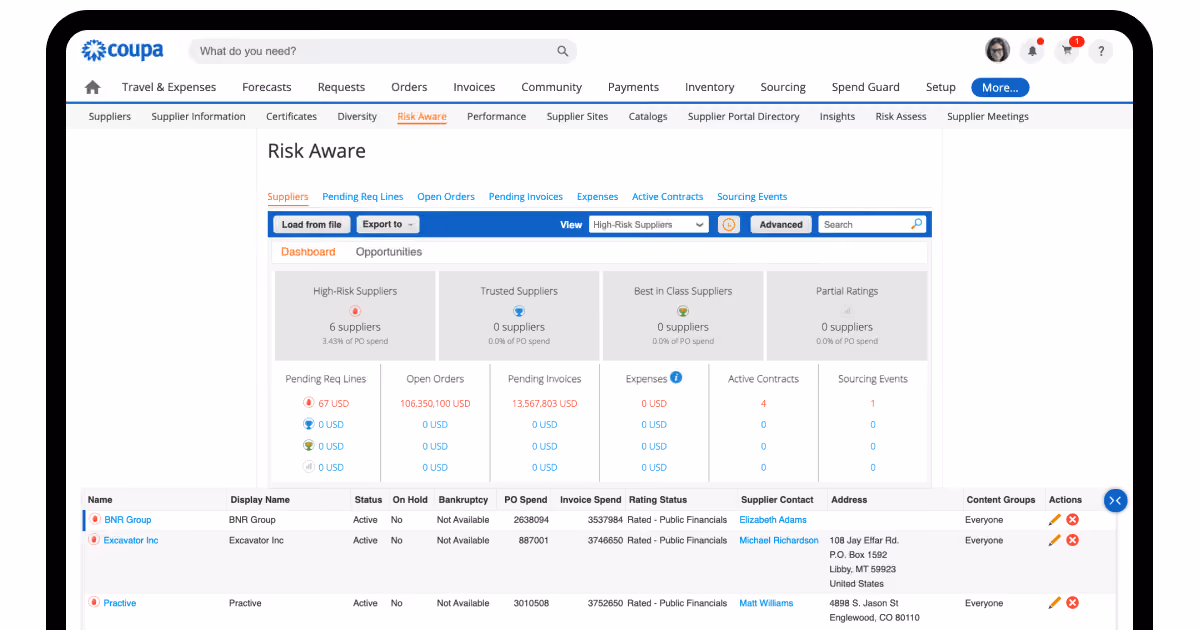The width and height of the screenshot is (1200, 630).
Task: Click risk icon next to Practive
Action: point(94,603)
